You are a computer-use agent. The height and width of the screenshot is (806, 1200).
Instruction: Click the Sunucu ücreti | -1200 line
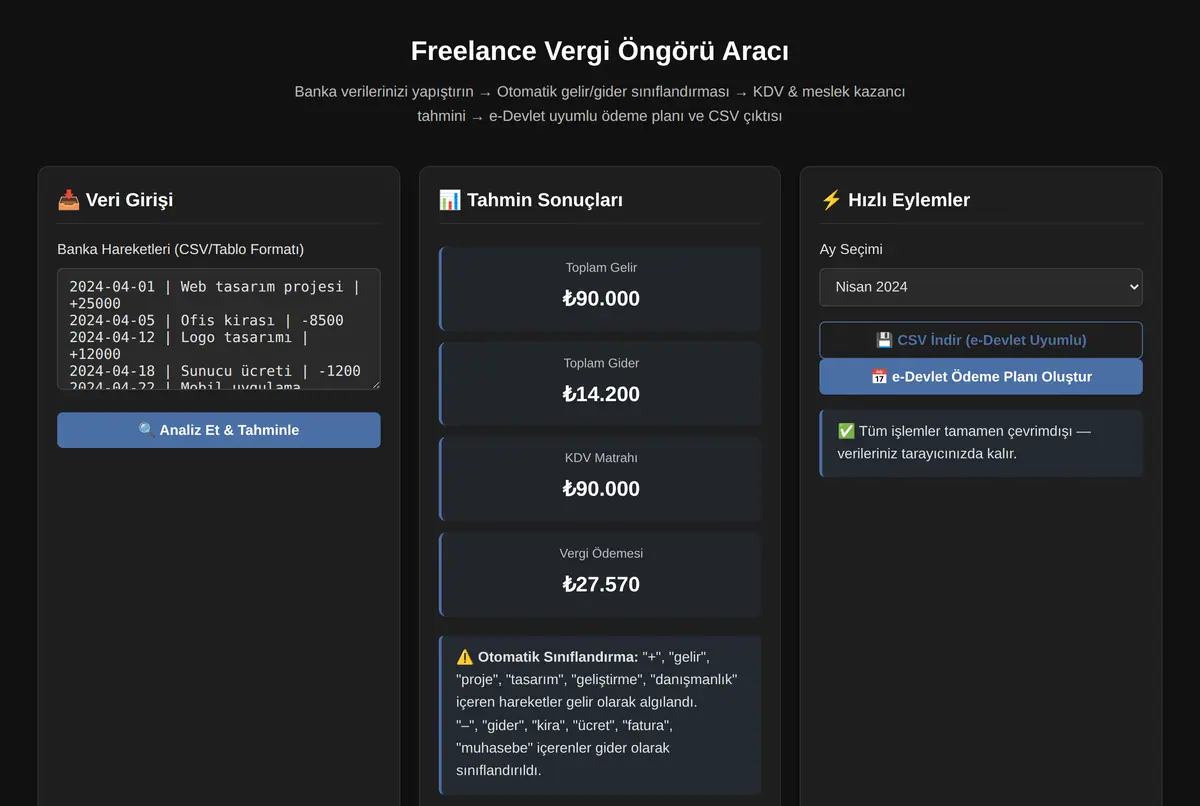click(x=215, y=371)
